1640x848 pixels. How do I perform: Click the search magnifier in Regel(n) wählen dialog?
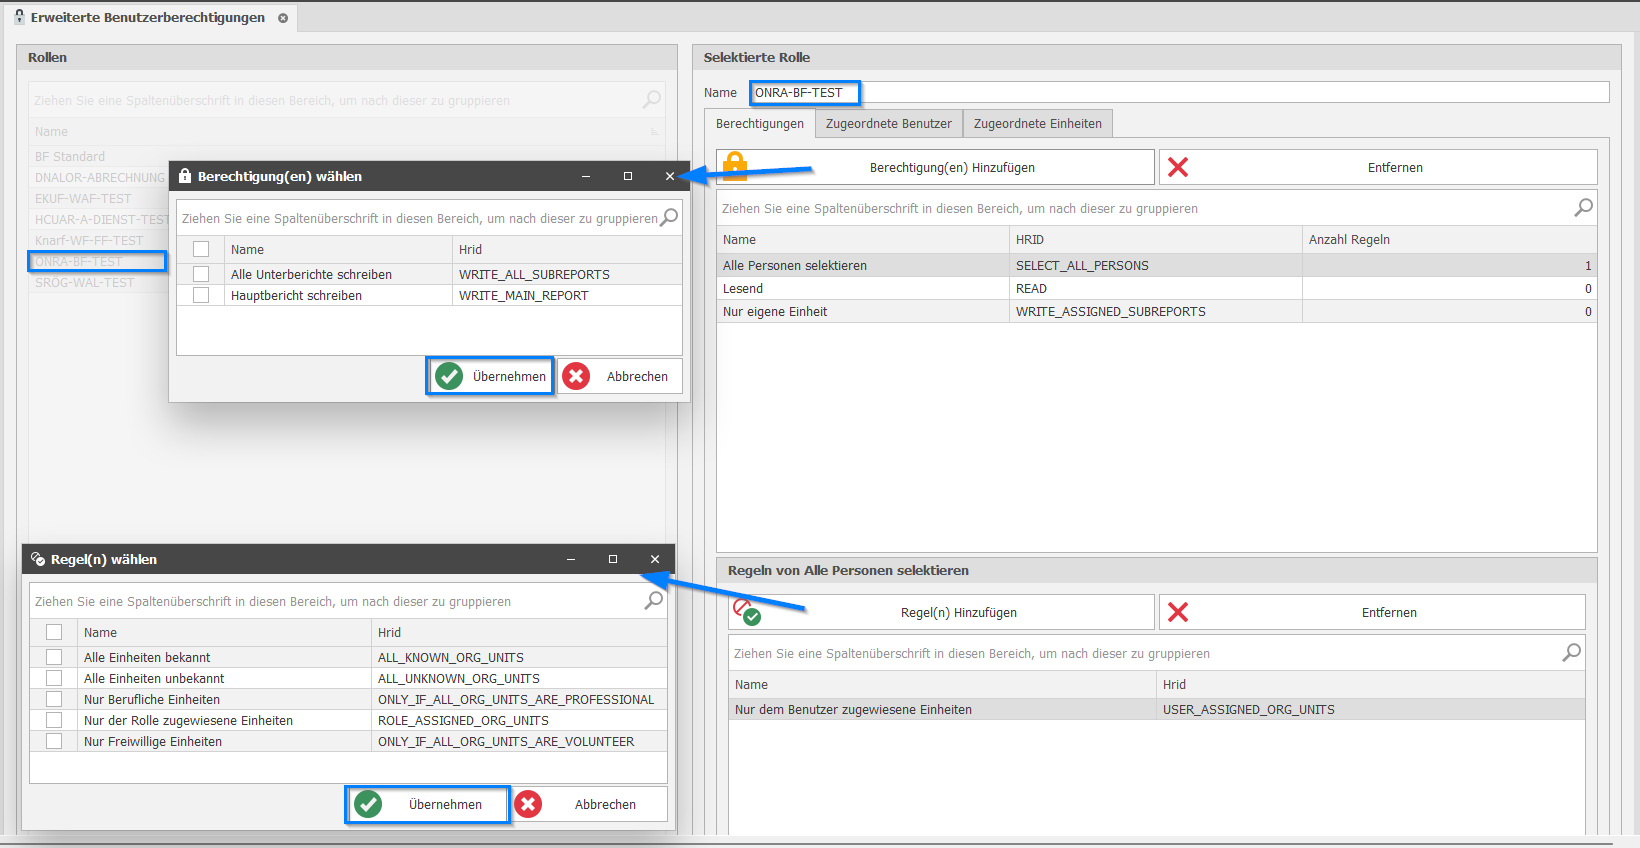653,601
